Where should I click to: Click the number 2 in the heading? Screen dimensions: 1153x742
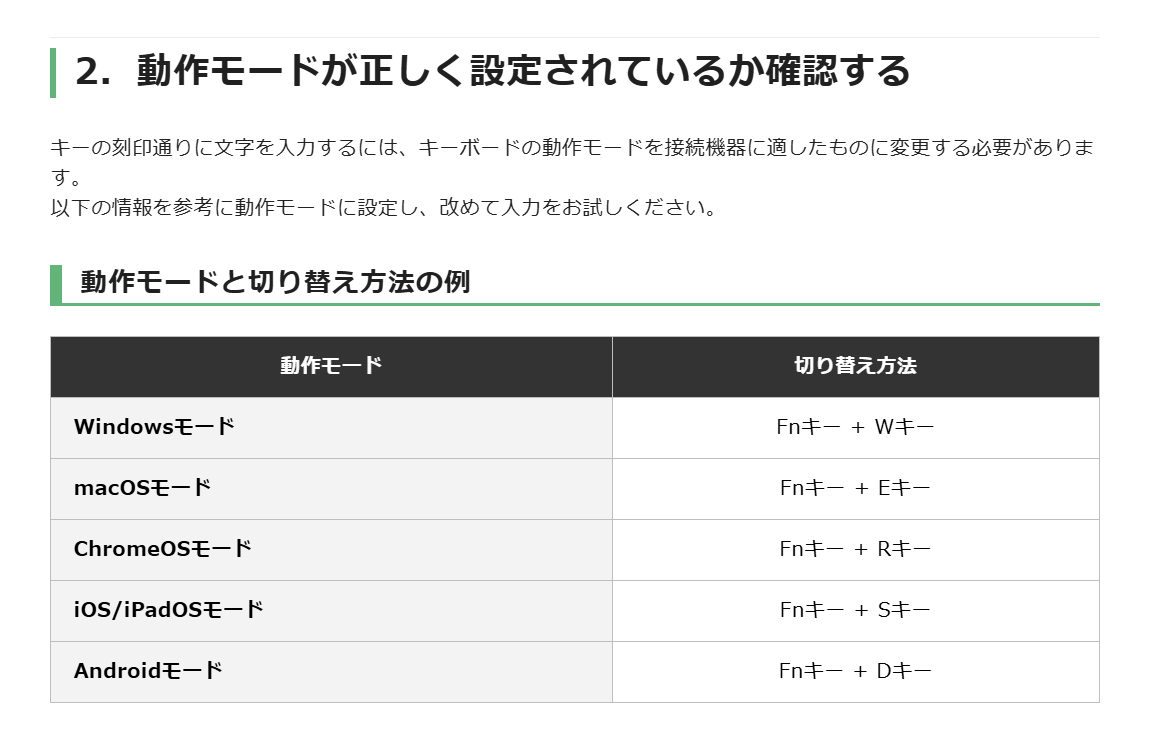pyautogui.click(x=88, y=72)
